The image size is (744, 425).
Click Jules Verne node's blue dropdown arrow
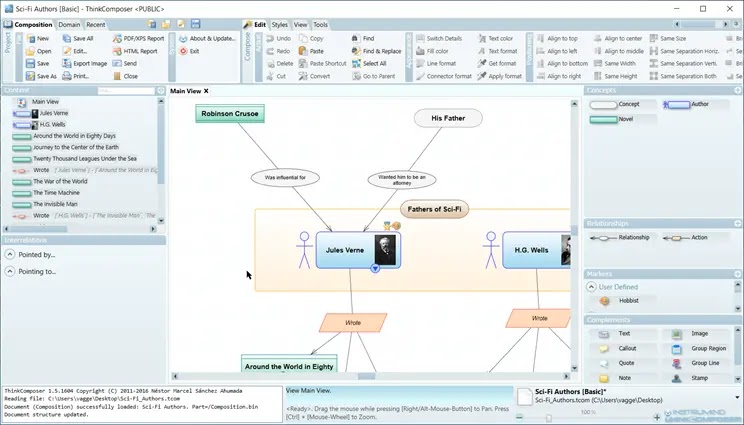pos(375,268)
